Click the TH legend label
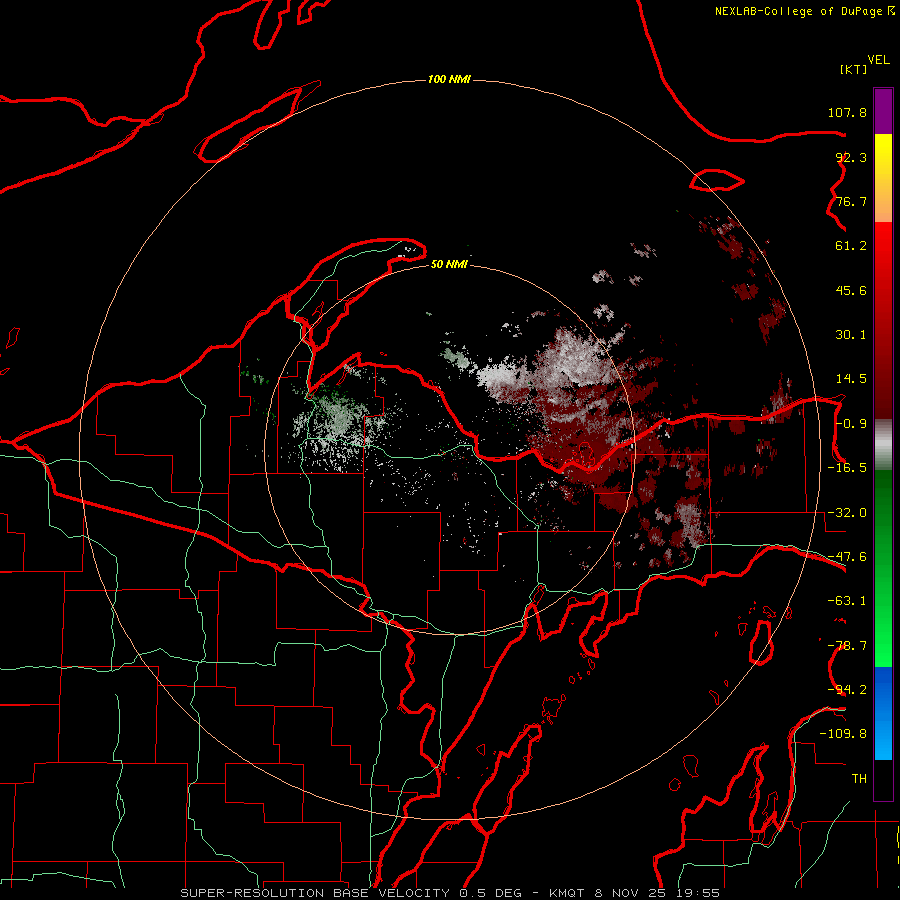The height and width of the screenshot is (900, 900). click(x=859, y=779)
